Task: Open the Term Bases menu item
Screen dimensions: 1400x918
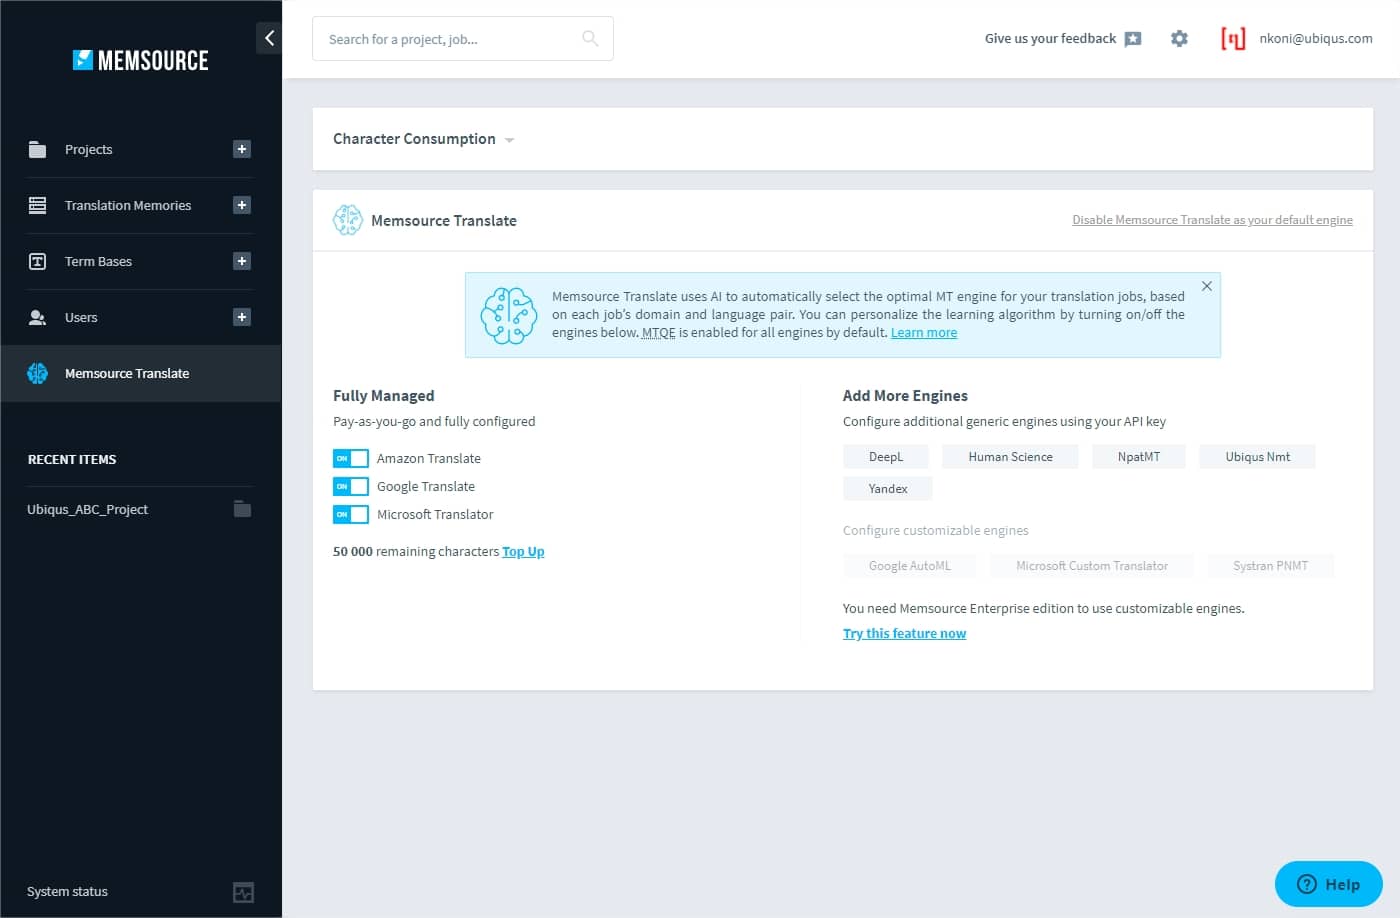Action: pyautogui.click(x=98, y=261)
